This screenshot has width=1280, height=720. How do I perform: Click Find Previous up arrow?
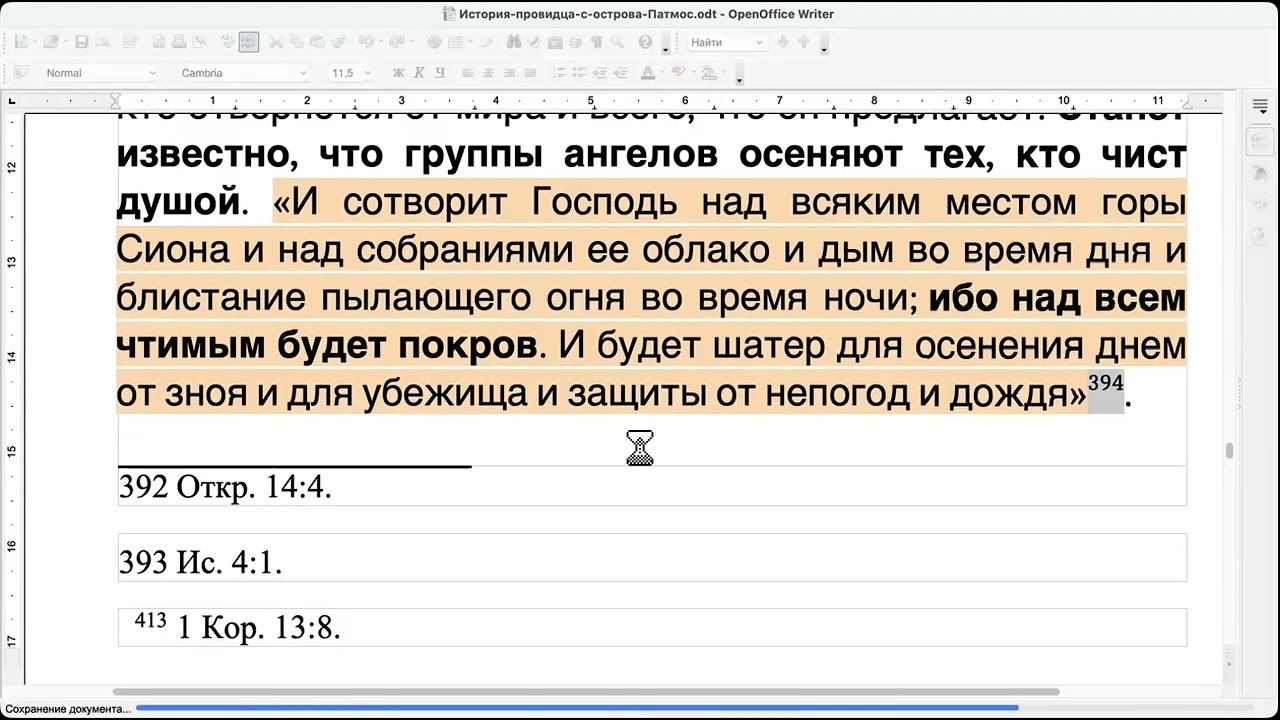(803, 42)
